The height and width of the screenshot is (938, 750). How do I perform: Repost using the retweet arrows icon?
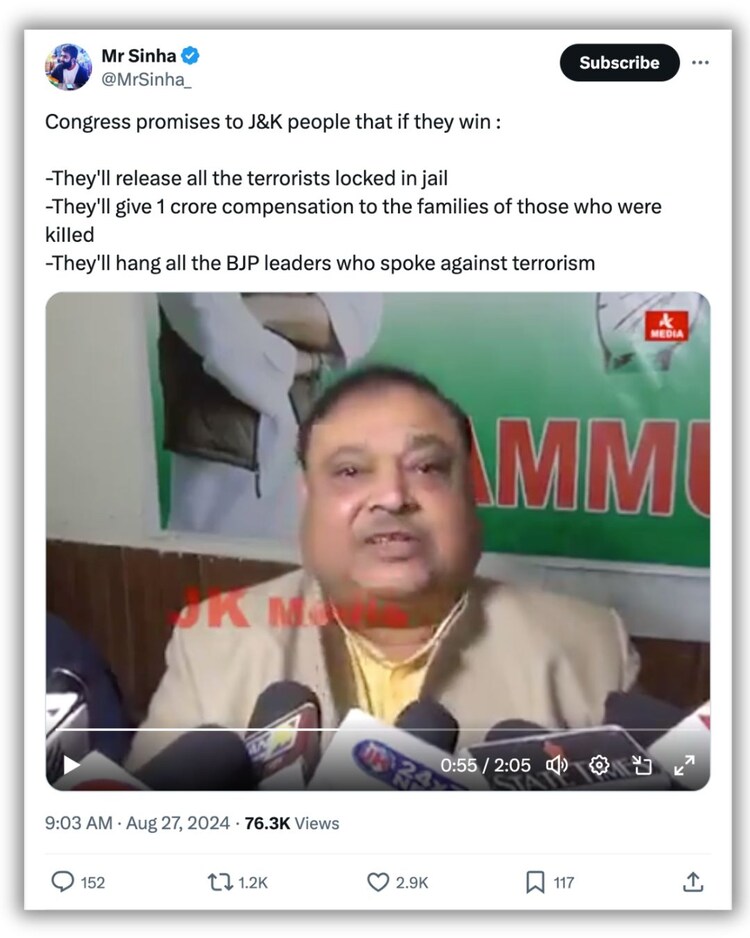pyautogui.click(x=219, y=882)
